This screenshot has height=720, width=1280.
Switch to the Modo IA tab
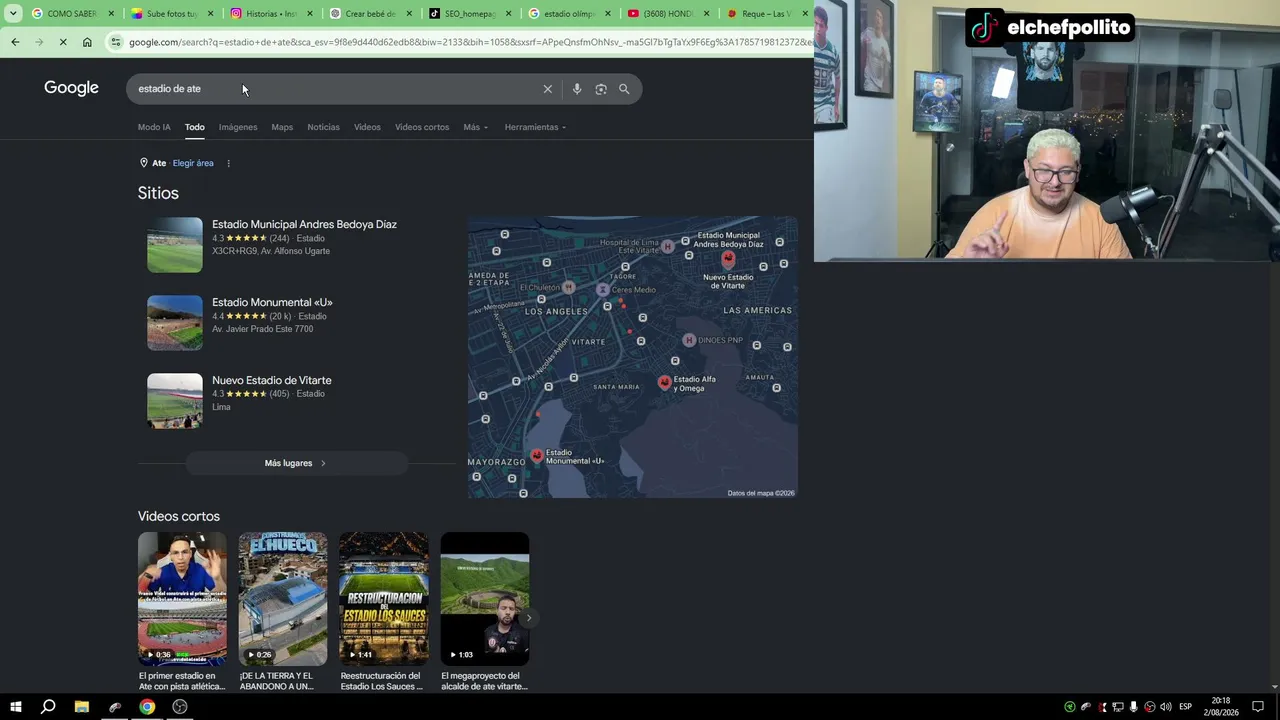pos(154,127)
